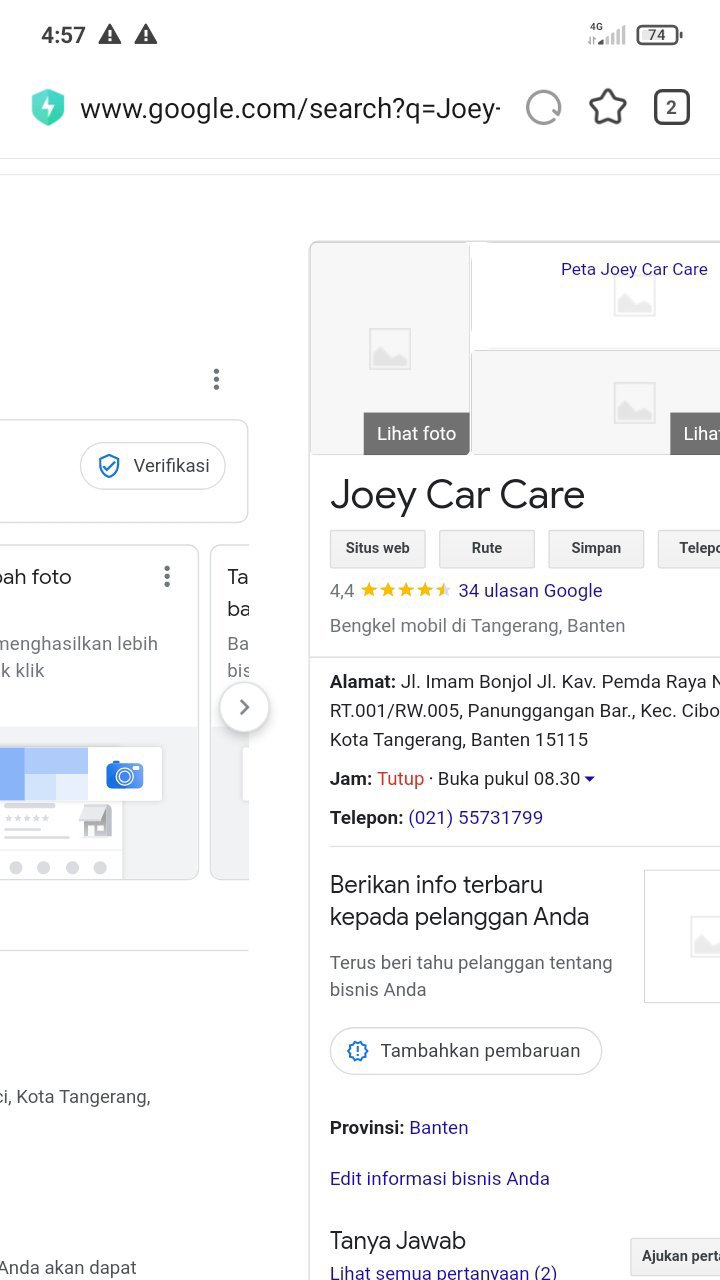
Task: Bookmark page with the star icon
Action: click(608, 108)
